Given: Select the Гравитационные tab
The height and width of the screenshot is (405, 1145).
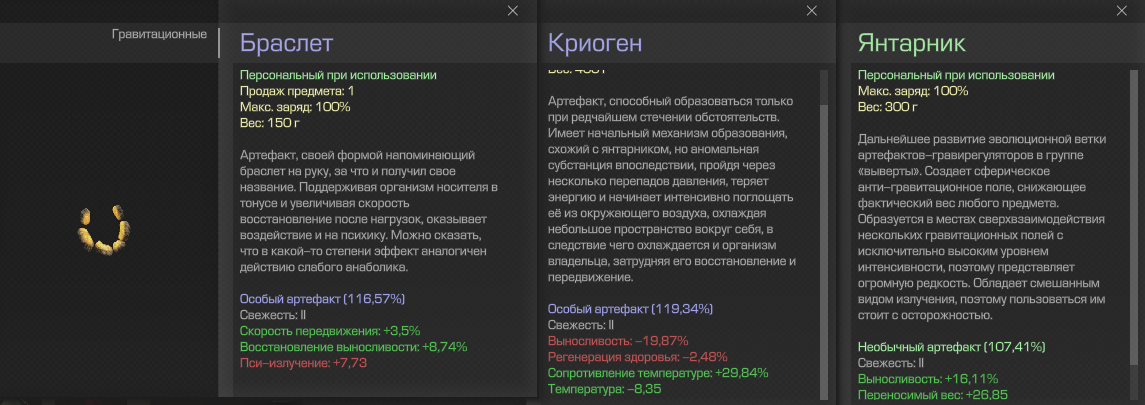Looking at the screenshot, I should (159, 34).
